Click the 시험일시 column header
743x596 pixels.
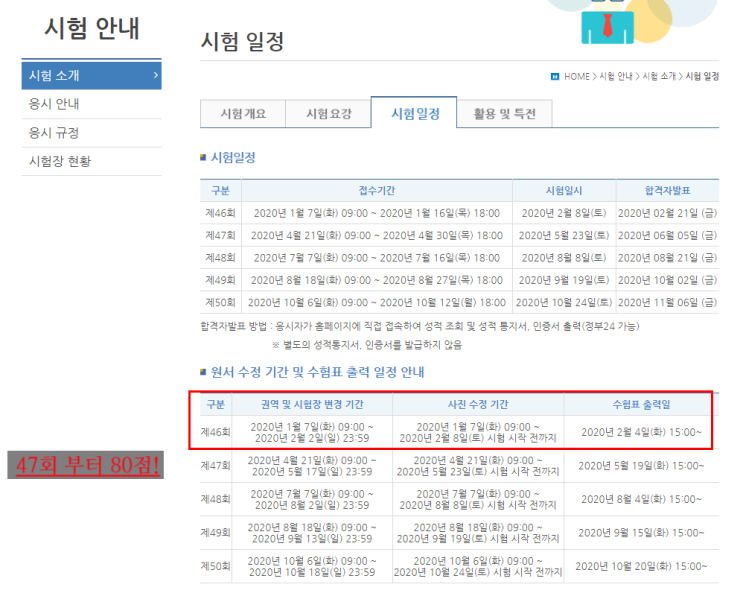[x=564, y=190]
